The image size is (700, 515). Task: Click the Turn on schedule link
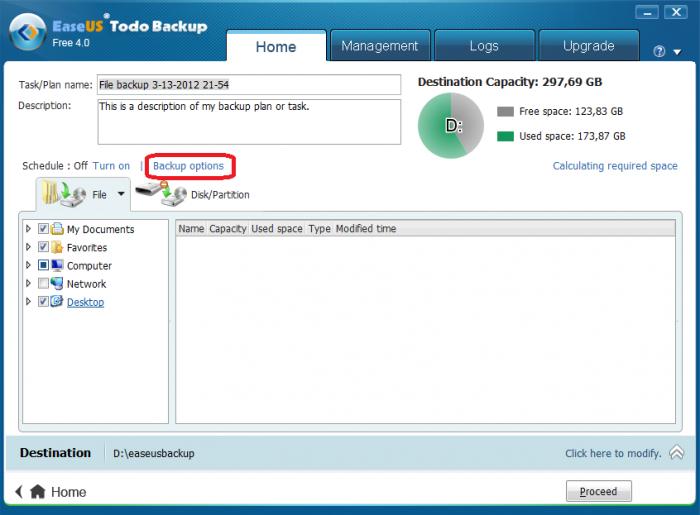click(111, 166)
